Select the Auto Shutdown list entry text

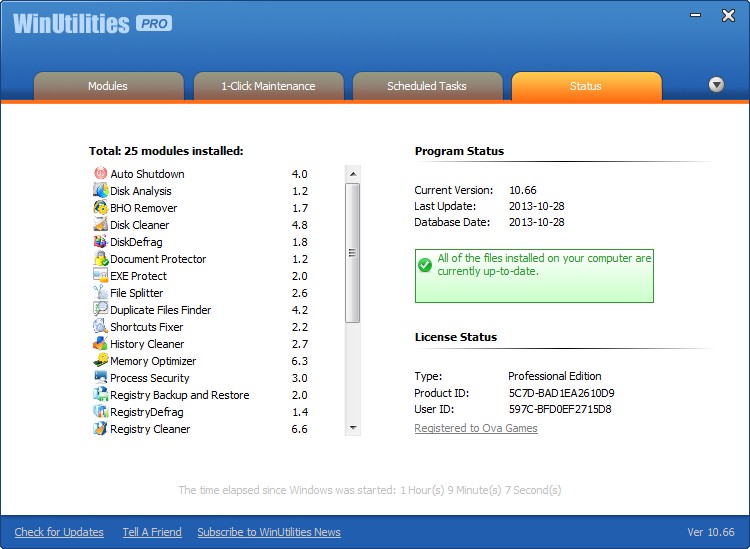(147, 174)
